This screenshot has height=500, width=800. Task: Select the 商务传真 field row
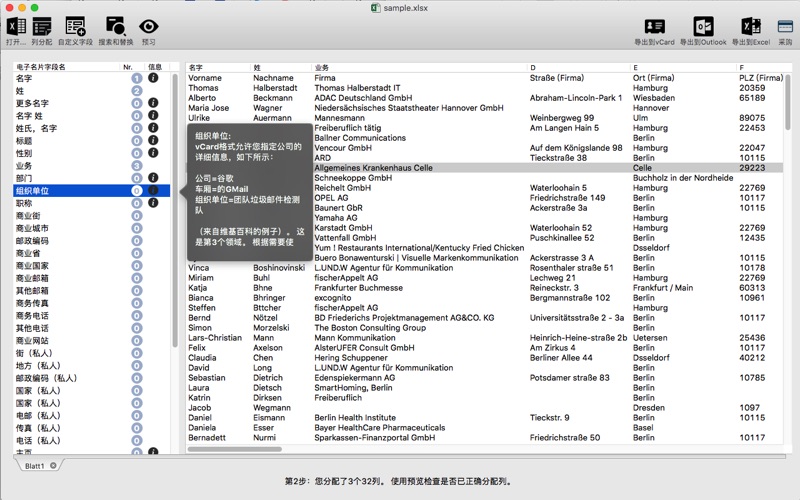[92, 303]
